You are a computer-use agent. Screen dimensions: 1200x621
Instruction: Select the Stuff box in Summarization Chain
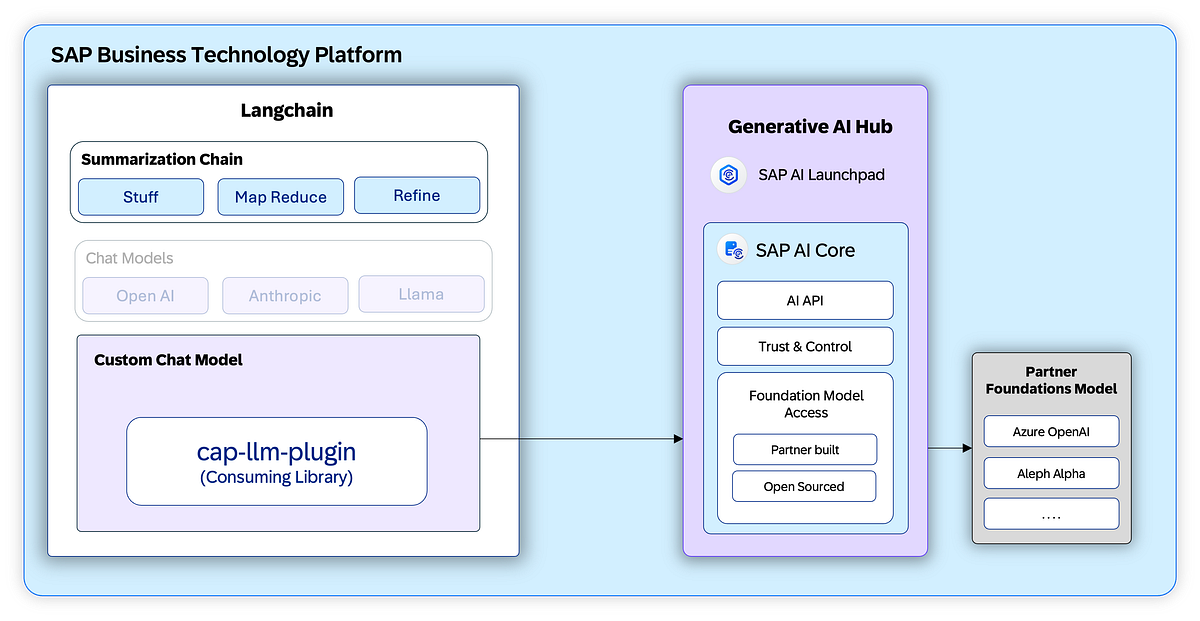tap(141, 197)
